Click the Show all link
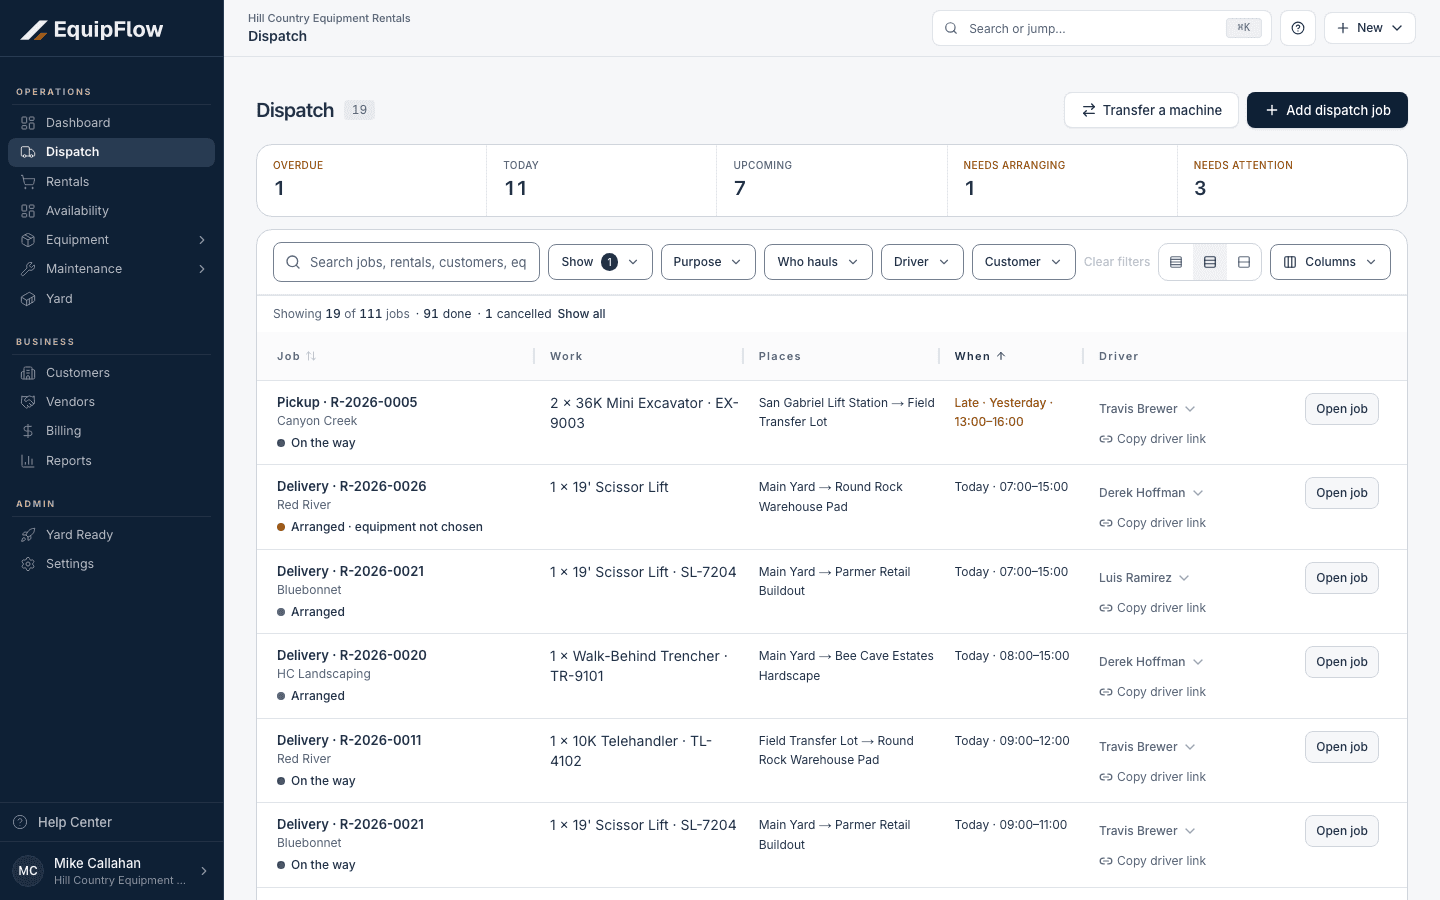The image size is (1440, 900). click(x=581, y=314)
